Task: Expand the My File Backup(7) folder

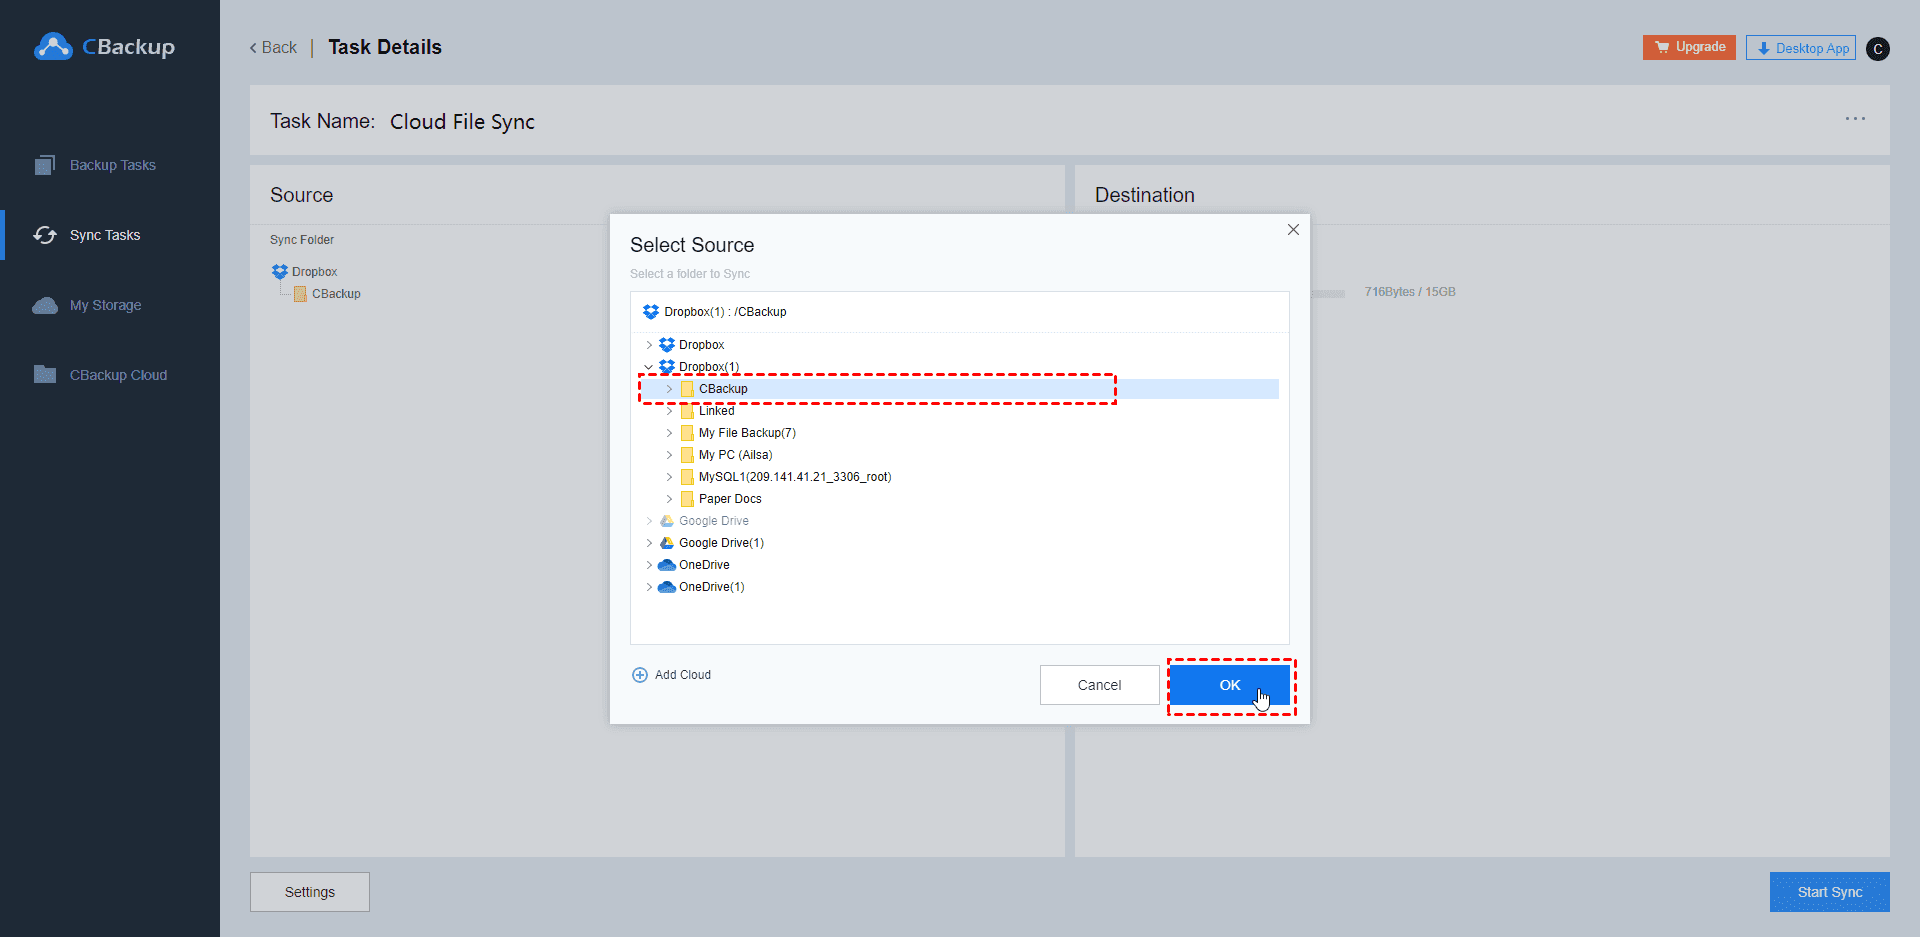Action: pyautogui.click(x=669, y=433)
